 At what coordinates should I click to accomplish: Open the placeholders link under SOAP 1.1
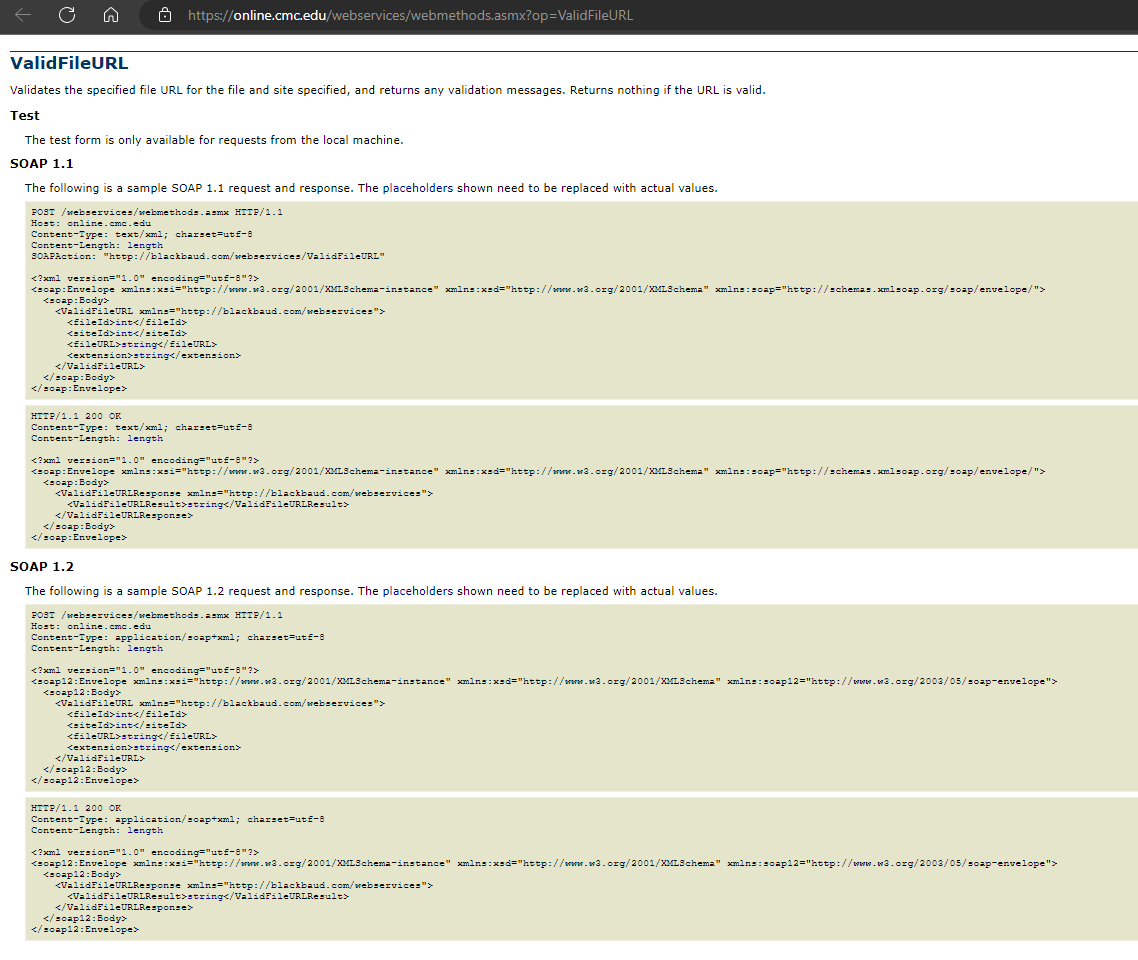417,188
